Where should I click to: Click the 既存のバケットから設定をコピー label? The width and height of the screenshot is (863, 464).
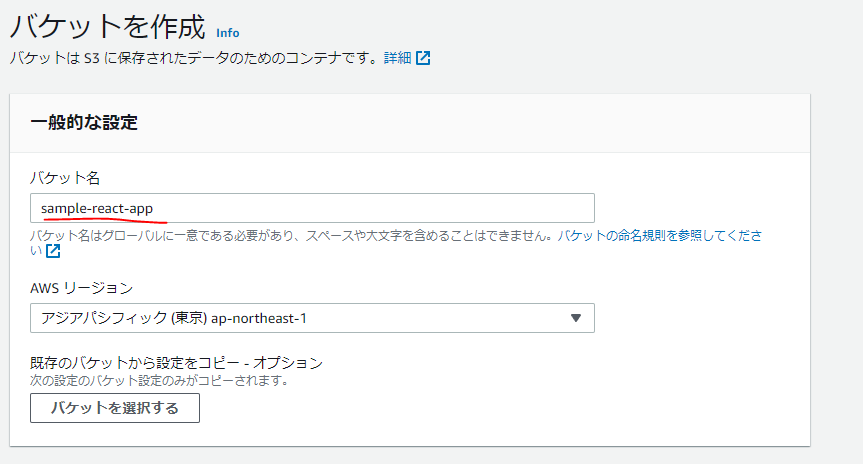[176, 363]
